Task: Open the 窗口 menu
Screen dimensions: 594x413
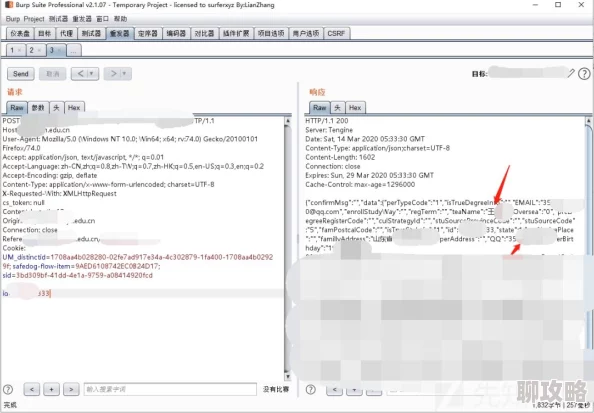Action: pyautogui.click(x=102, y=19)
